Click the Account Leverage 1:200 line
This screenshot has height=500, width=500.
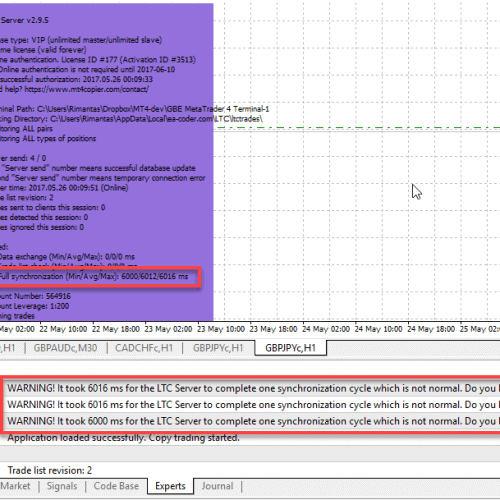pyautogui.click(x=34, y=306)
